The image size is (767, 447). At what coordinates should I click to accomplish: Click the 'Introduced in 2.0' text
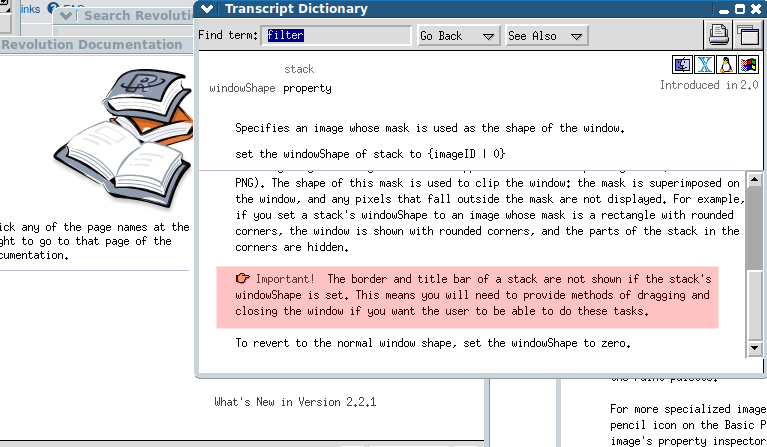click(x=709, y=85)
